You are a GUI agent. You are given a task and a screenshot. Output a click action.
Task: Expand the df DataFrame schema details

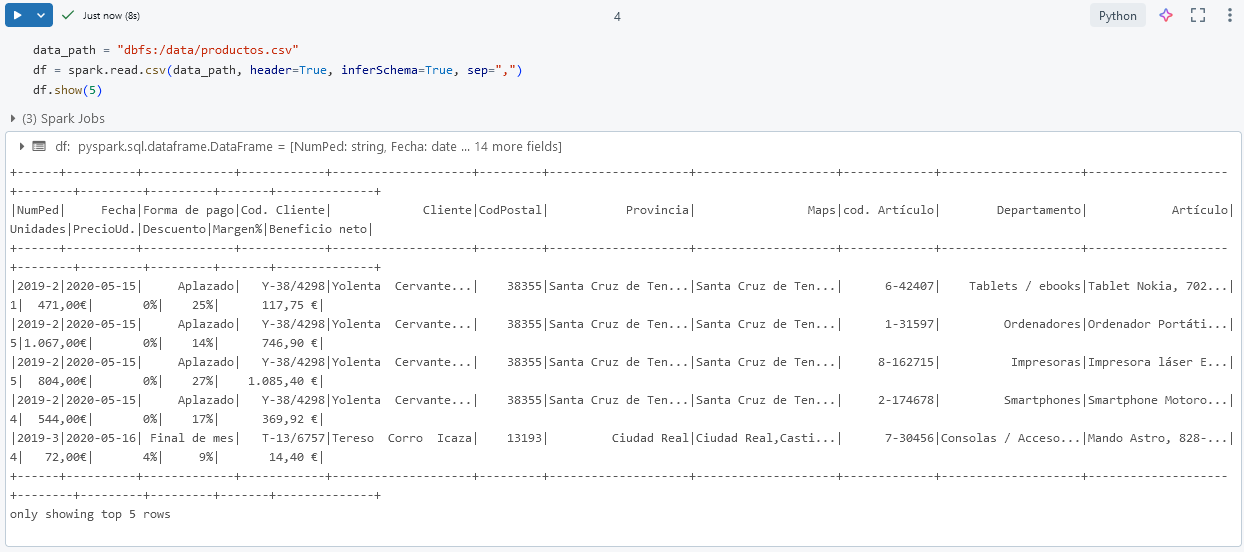pos(22,146)
